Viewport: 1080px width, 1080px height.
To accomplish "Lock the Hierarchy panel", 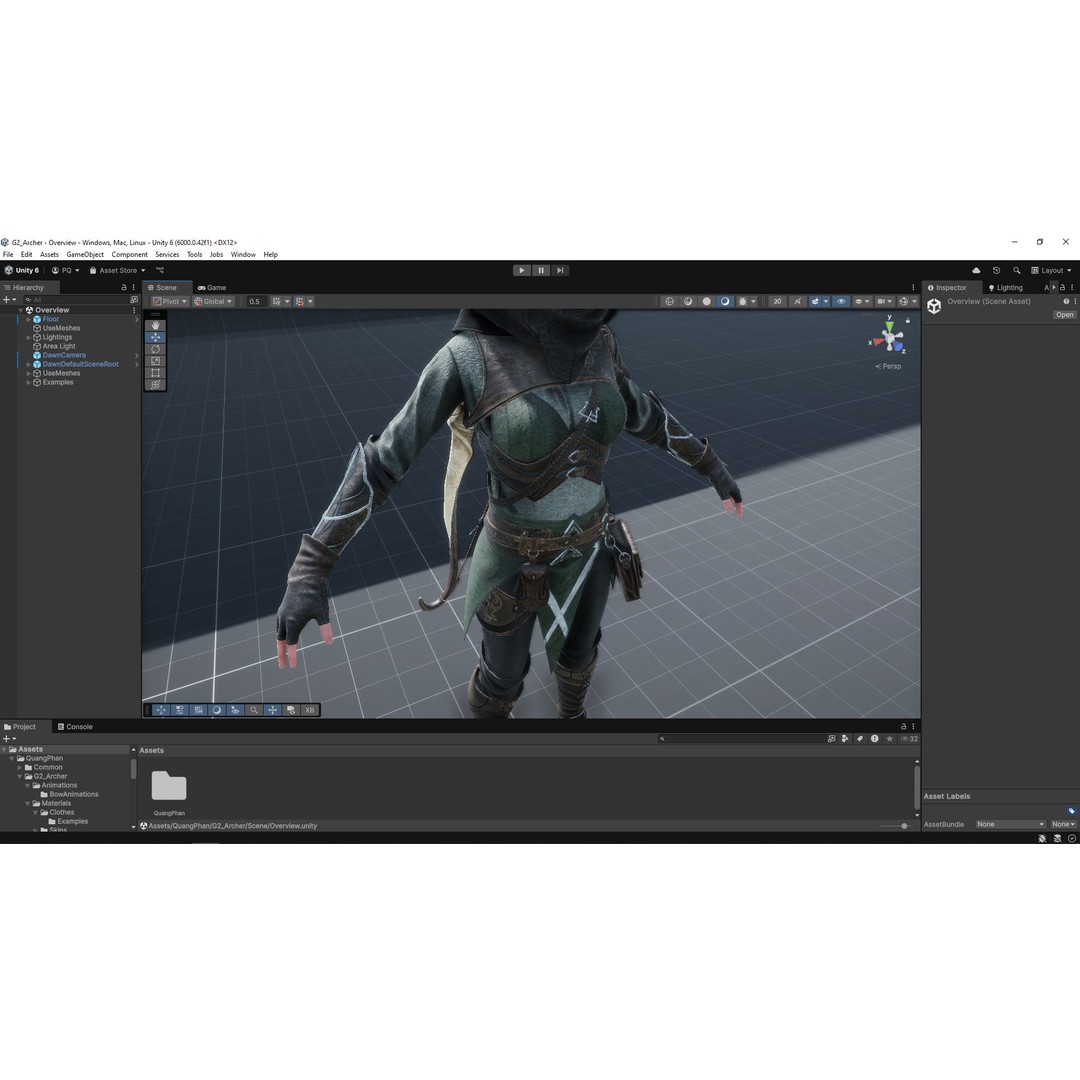I will click(x=124, y=287).
